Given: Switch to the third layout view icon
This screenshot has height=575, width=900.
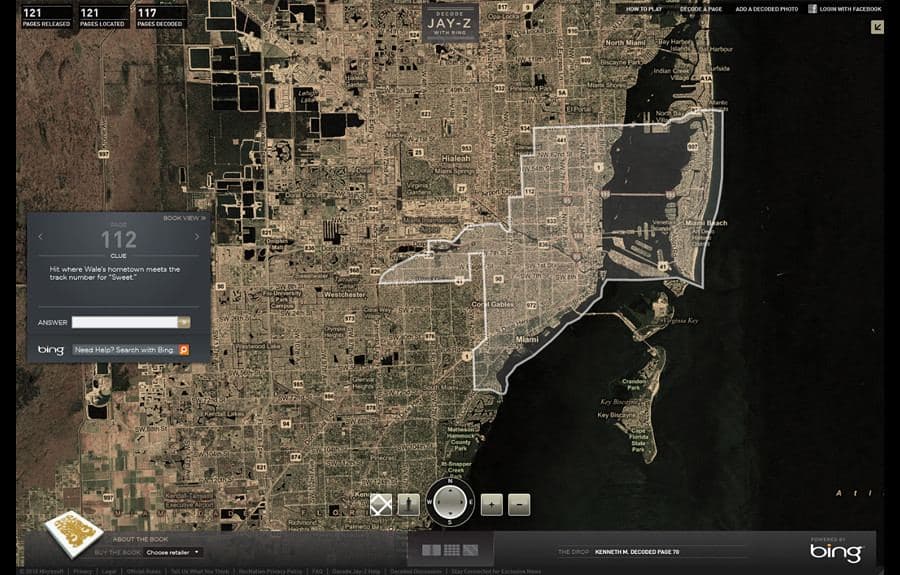Looking at the screenshot, I should pyautogui.click(x=470, y=550).
